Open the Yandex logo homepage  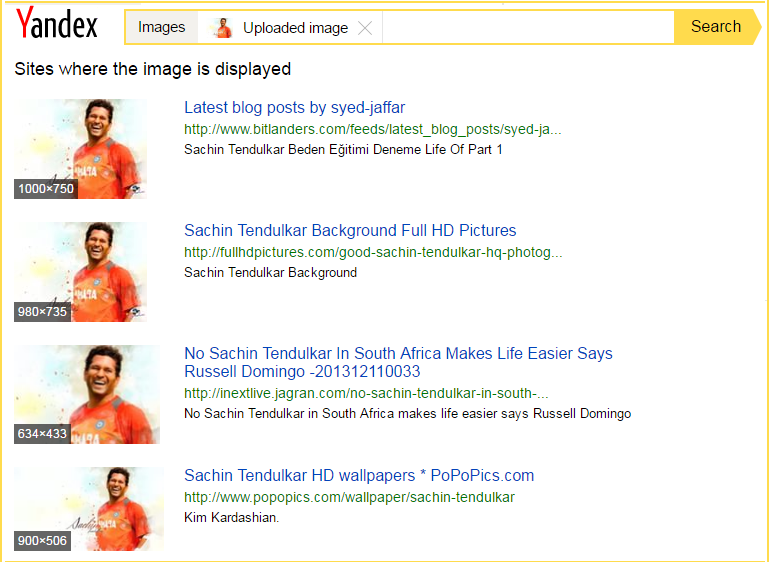[57, 23]
